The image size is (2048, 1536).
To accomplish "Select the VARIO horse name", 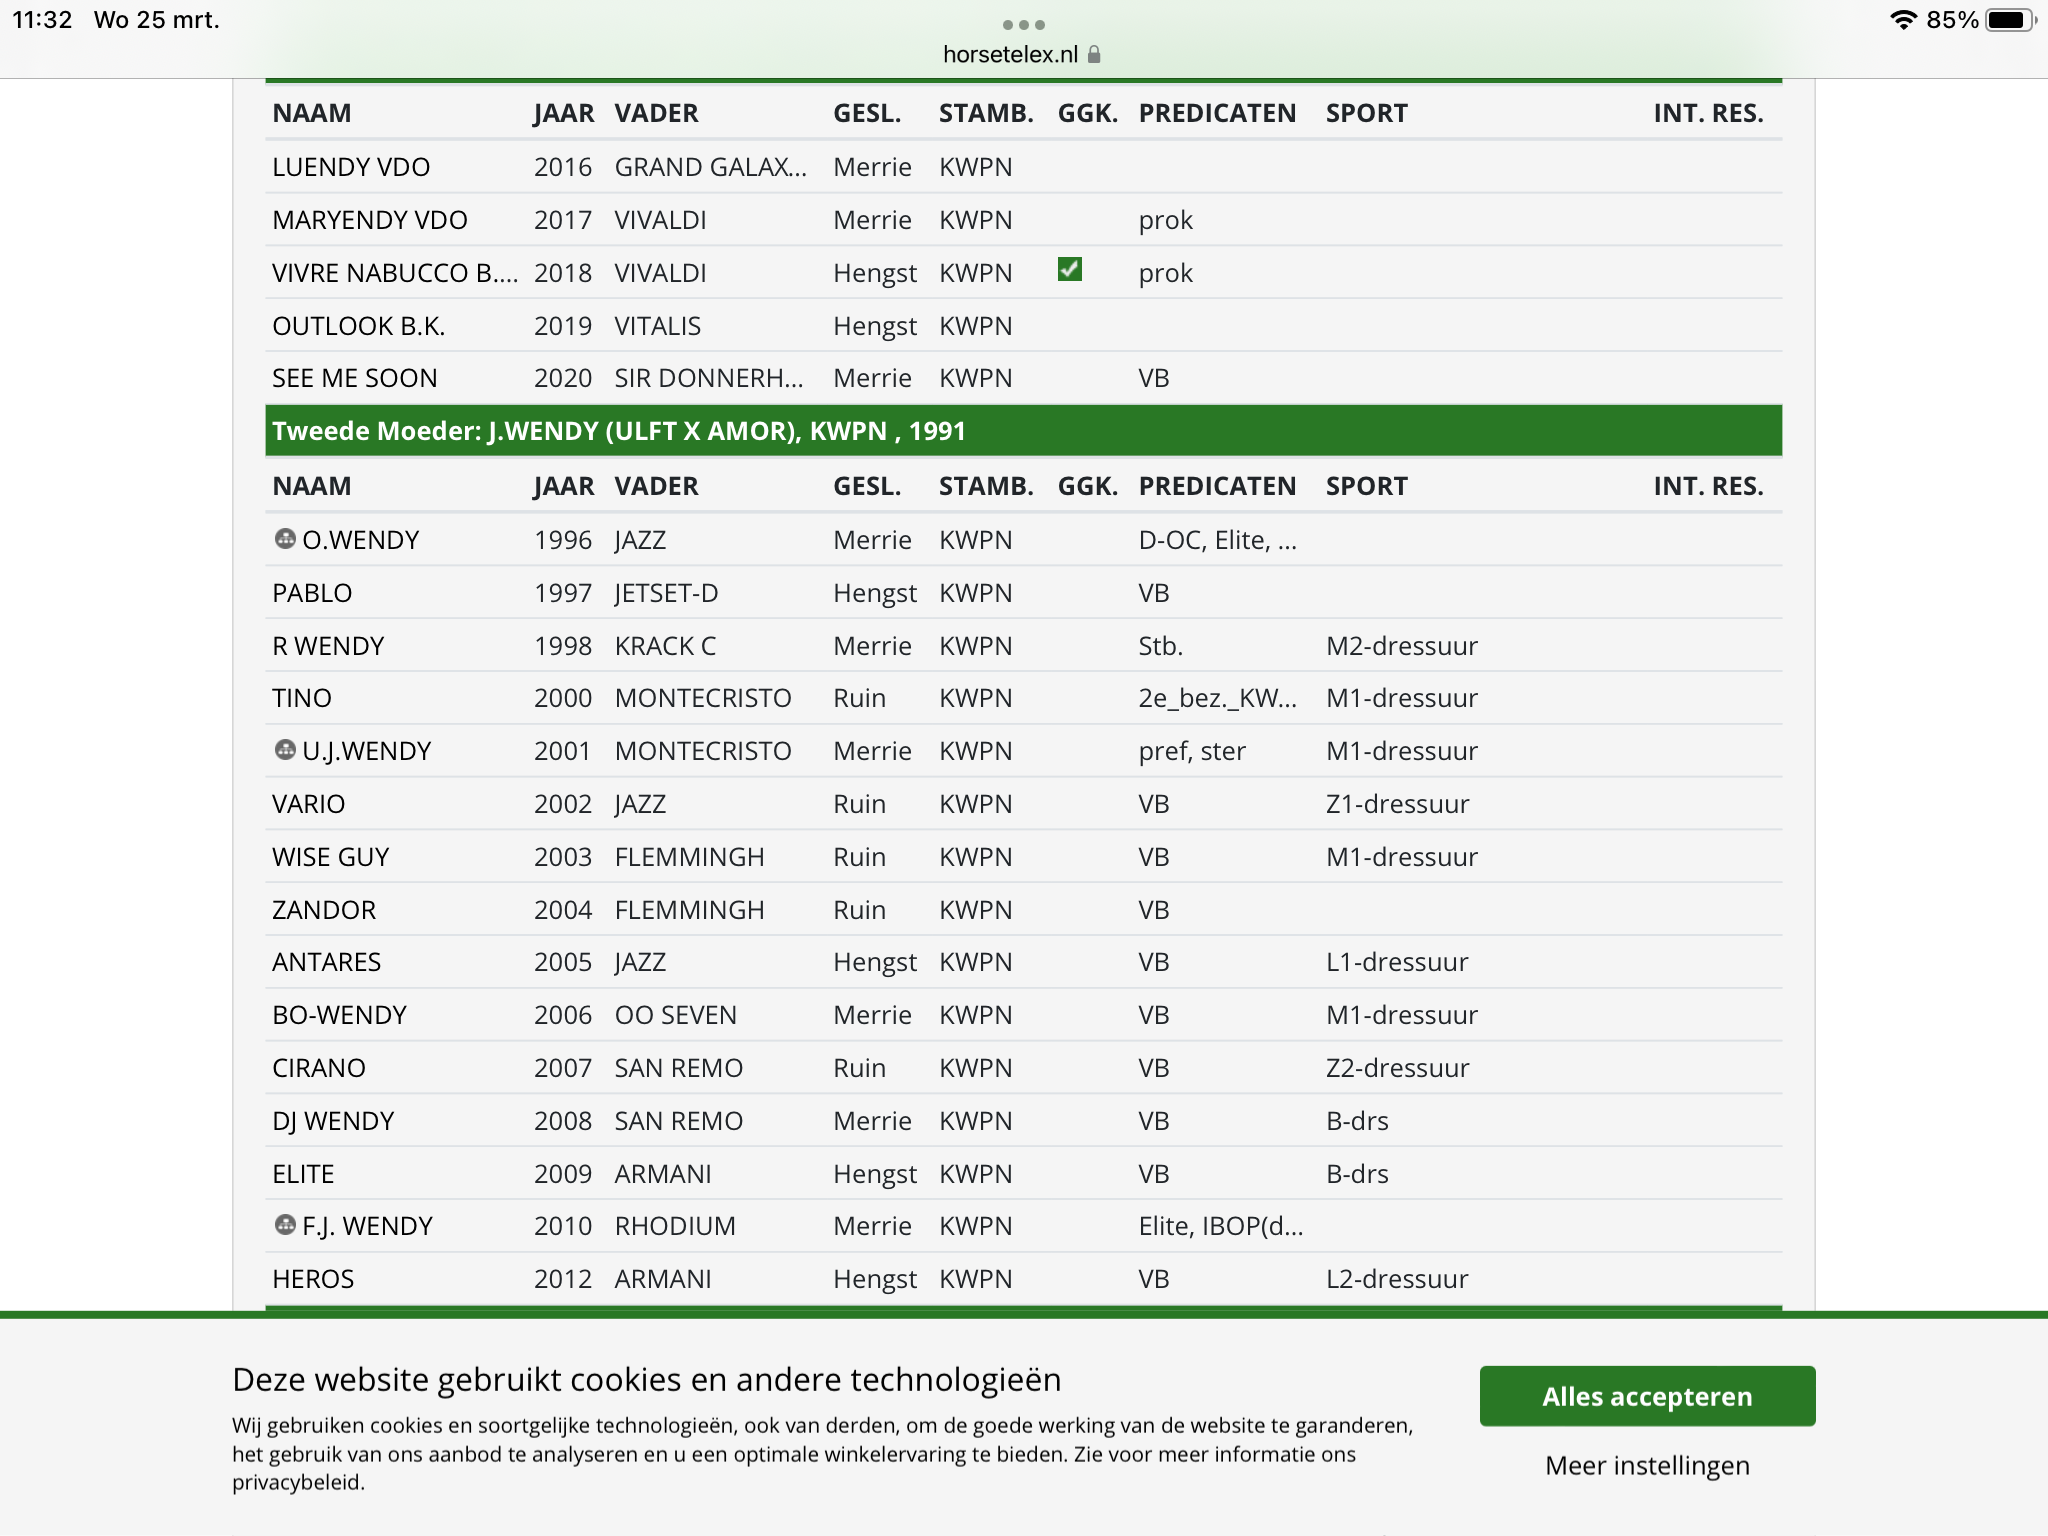I will point(309,804).
